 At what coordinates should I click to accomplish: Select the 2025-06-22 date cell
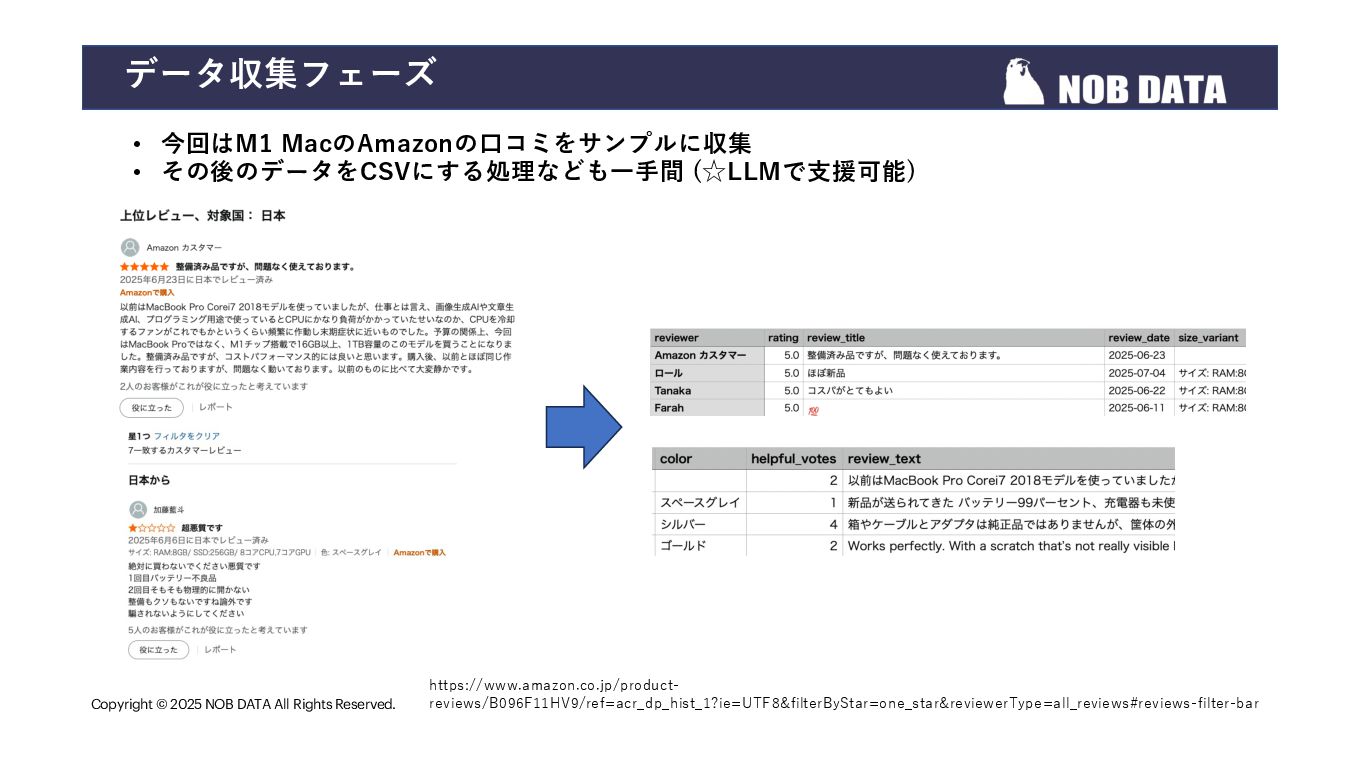[1140, 390]
